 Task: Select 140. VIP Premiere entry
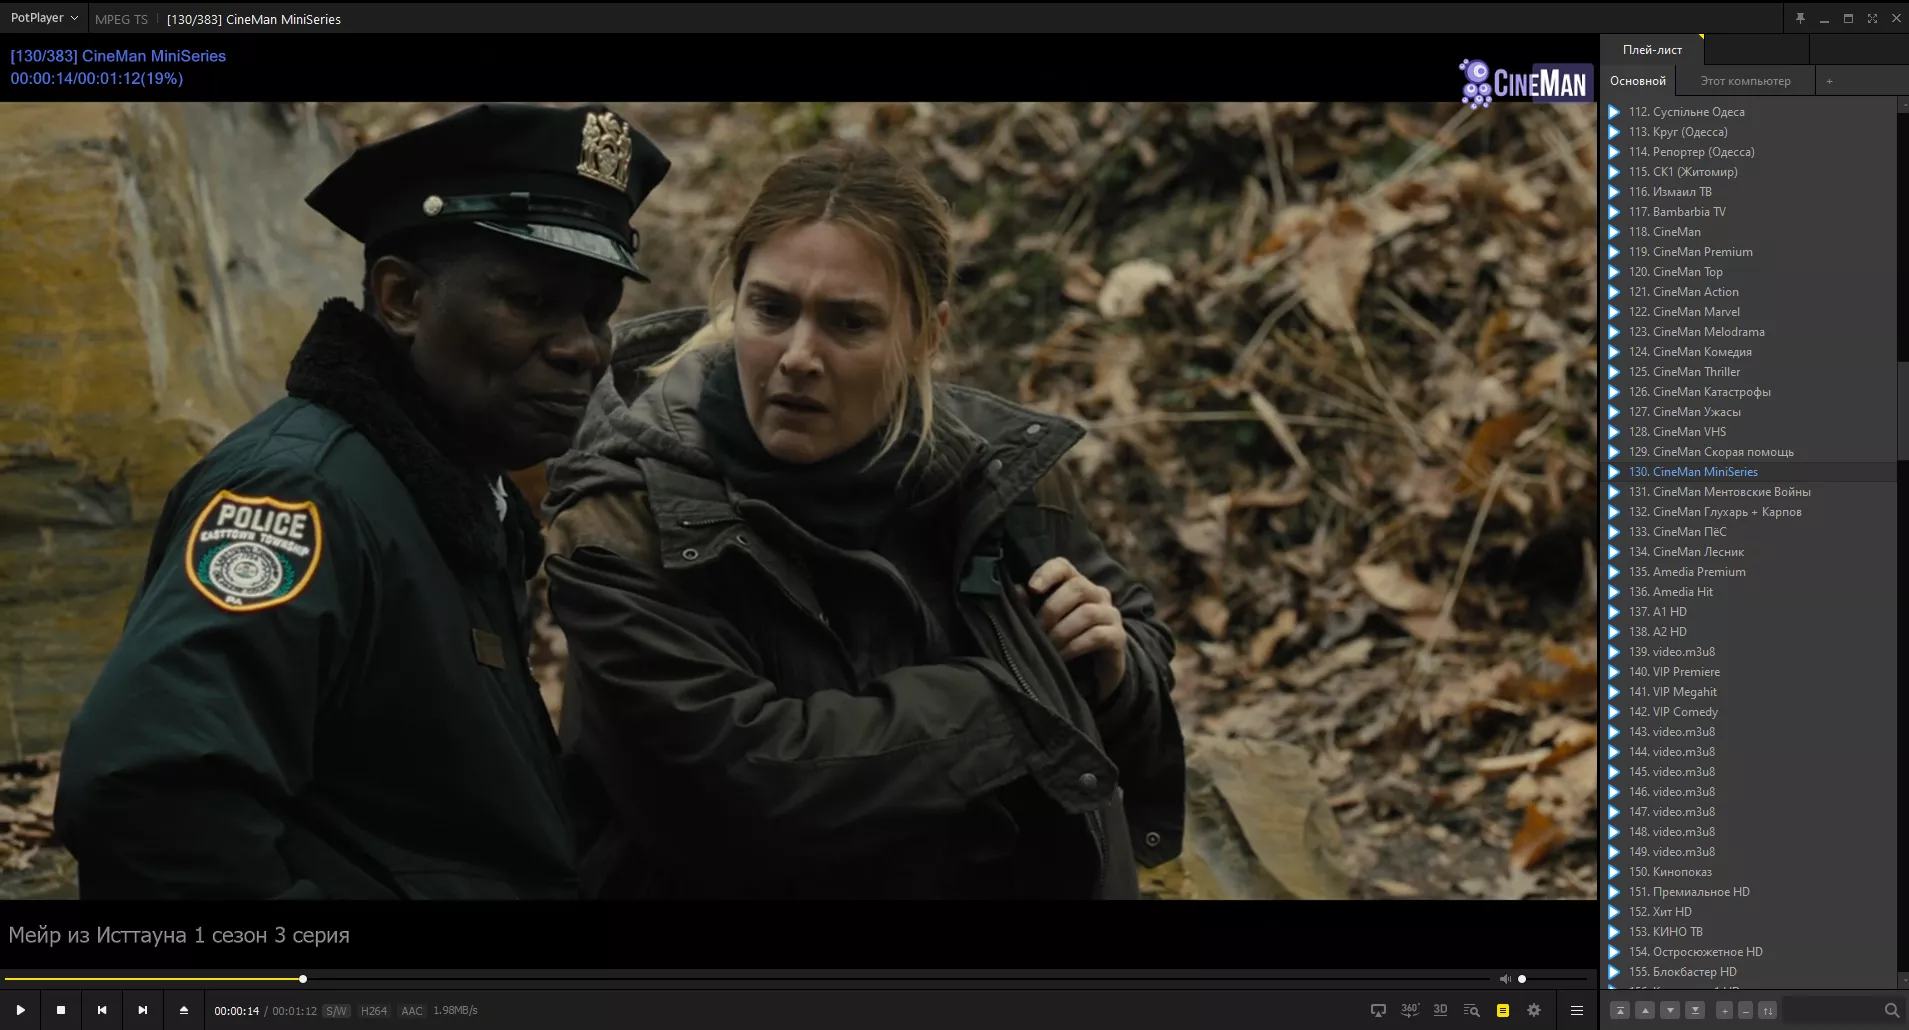tap(1748, 672)
